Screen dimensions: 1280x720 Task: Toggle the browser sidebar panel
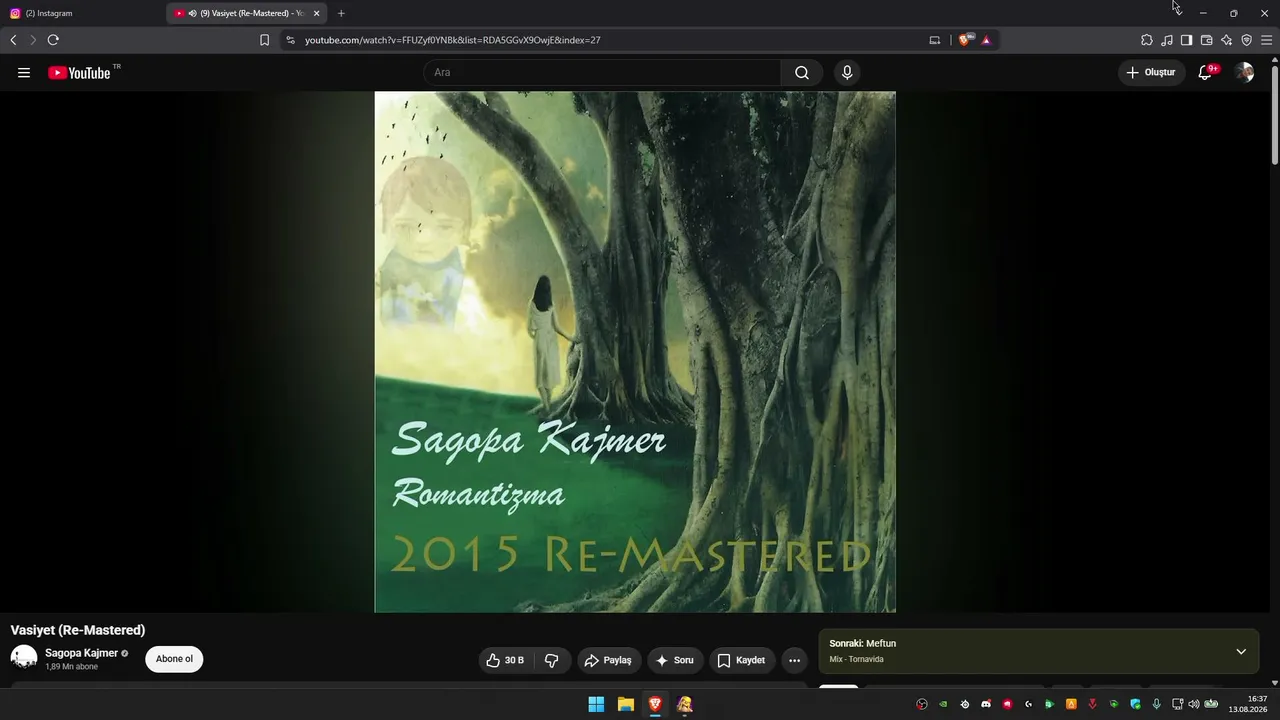(x=1186, y=40)
